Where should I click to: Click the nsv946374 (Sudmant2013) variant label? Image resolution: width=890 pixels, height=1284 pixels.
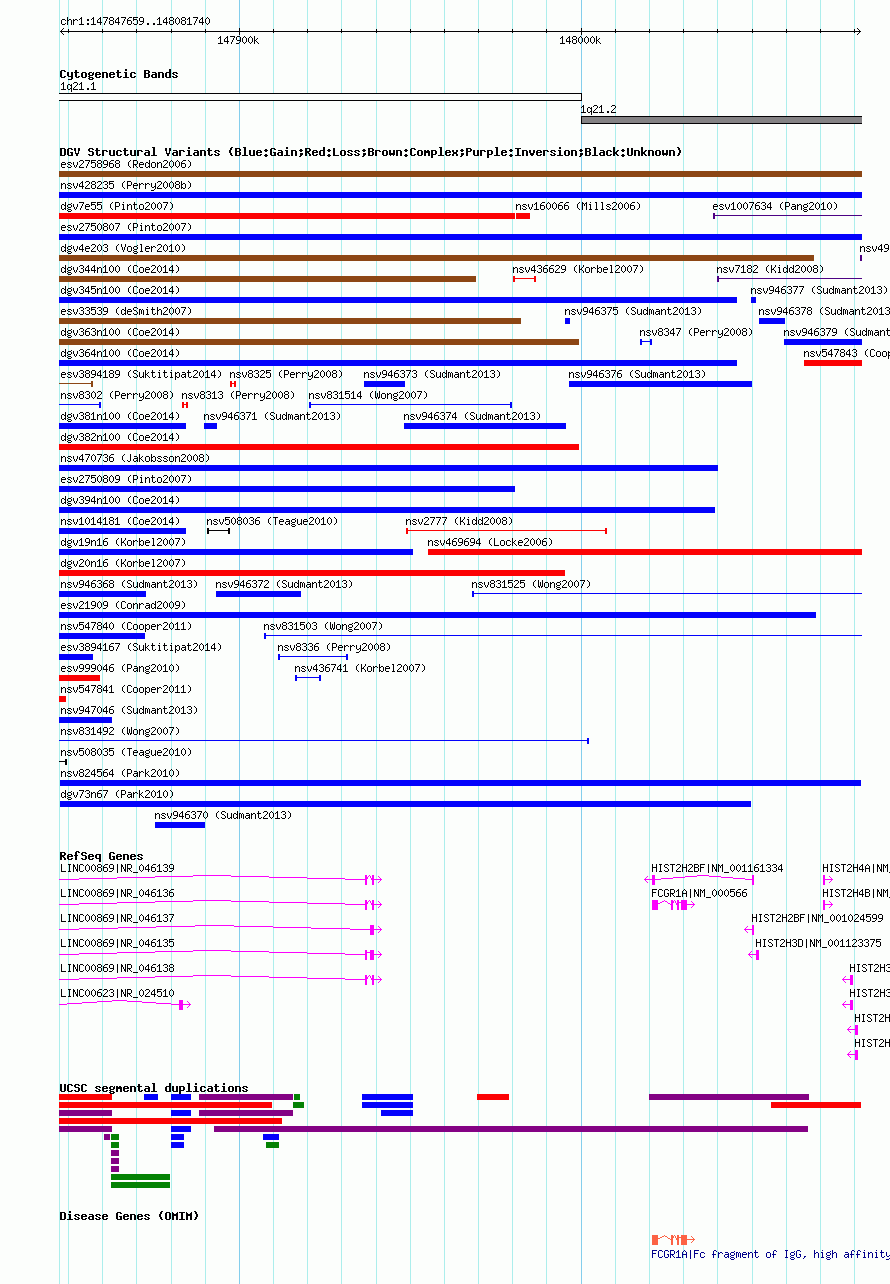click(x=472, y=416)
